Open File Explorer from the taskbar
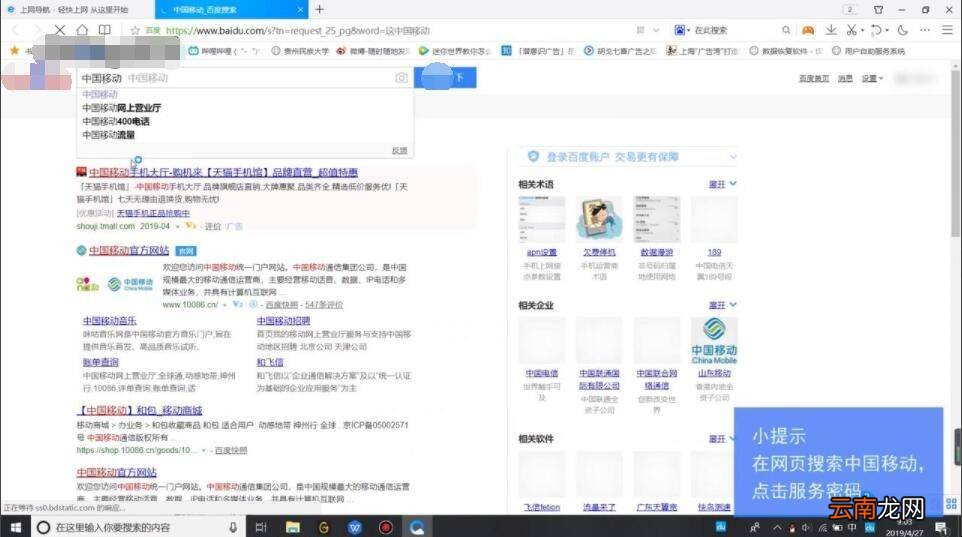This screenshot has width=962, height=537. click(293, 527)
